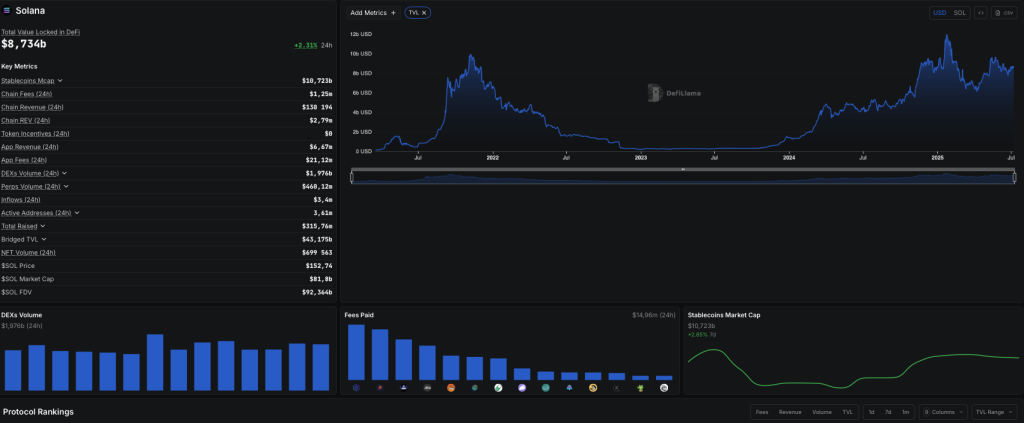Click the center grip of the range slider
1024x423 pixels.
pyautogui.click(x=683, y=169)
